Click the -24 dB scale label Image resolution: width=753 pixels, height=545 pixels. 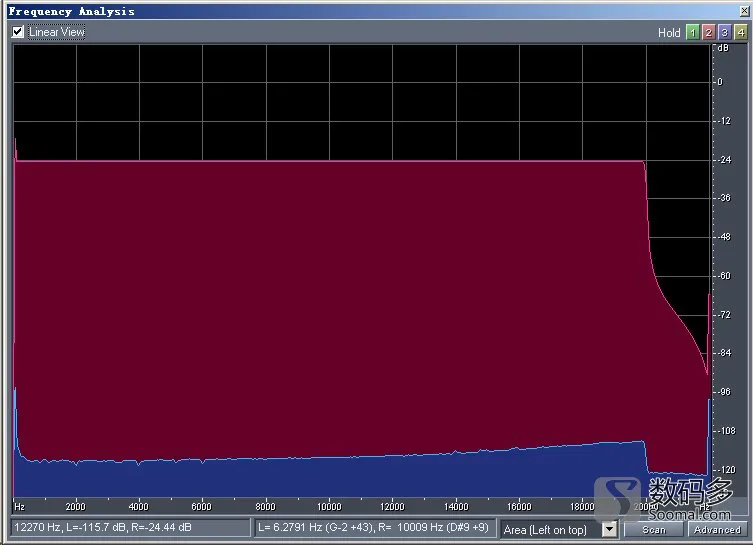724,159
